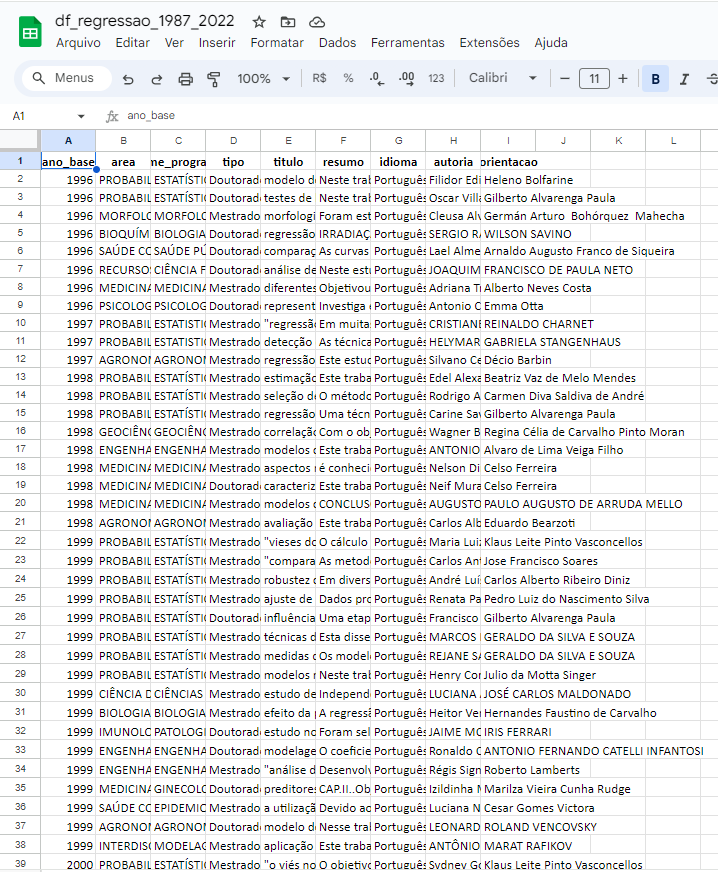This screenshot has width=718, height=872.
Task: Select the header cell 'autoria'
Action: (x=453, y=162)
